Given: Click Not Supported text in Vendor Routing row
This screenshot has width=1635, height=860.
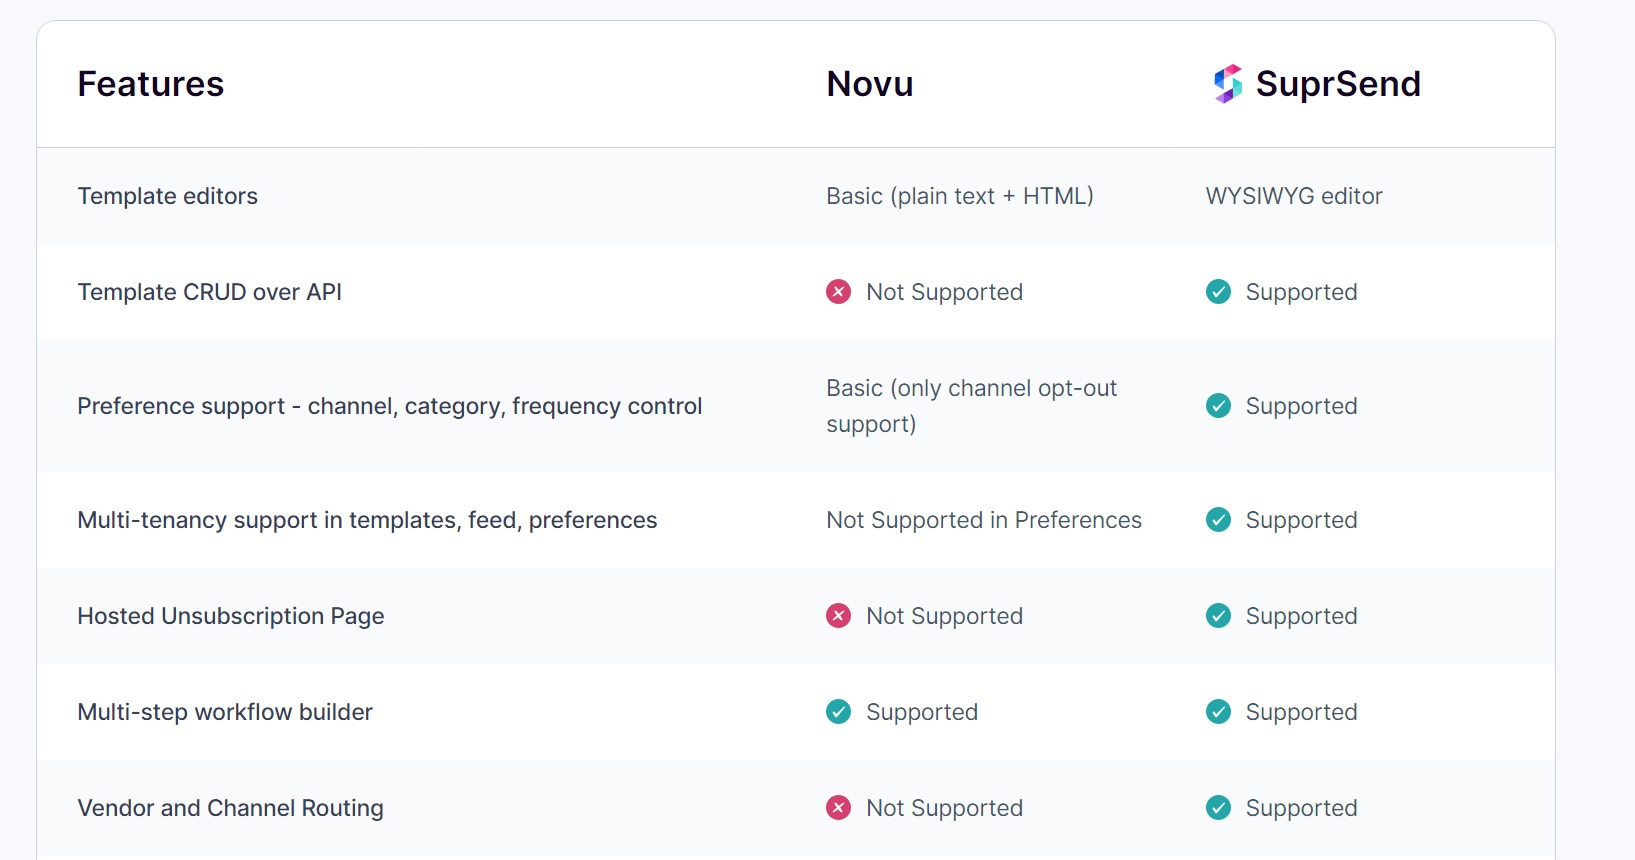Looking at the screenshot, I should pyautogui.click(x=945, y=808).
